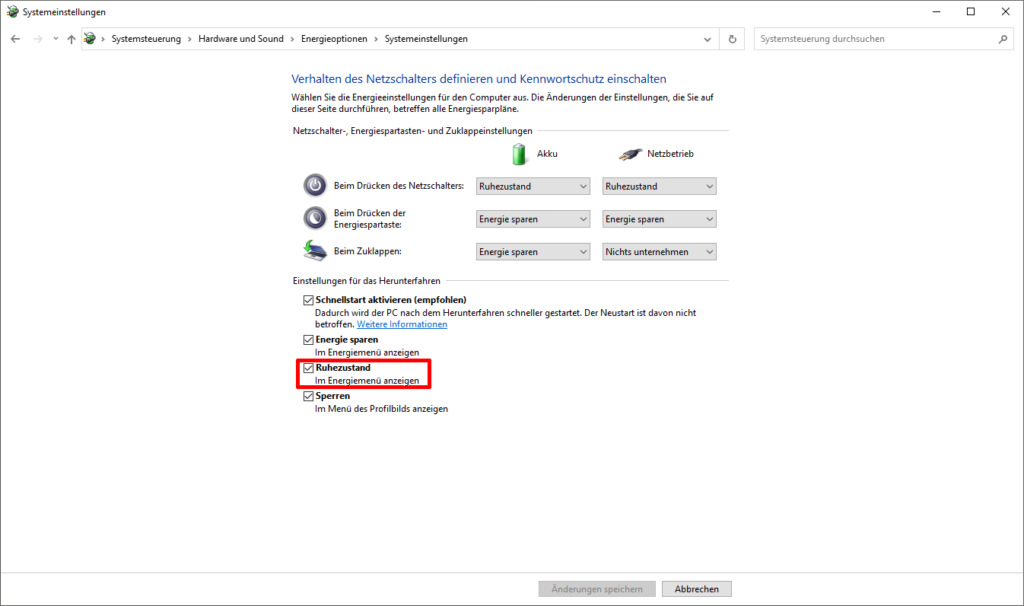Toggle the Schnellstart aktivieren checkbox
The height and width of the screenshot is (606, 1024).
click(309, 300)
